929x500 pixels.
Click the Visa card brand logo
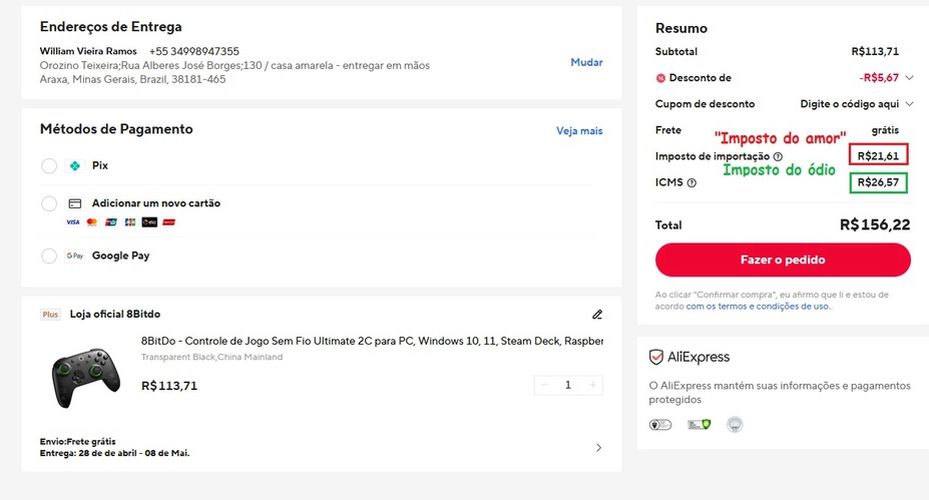tap(73, 222)
